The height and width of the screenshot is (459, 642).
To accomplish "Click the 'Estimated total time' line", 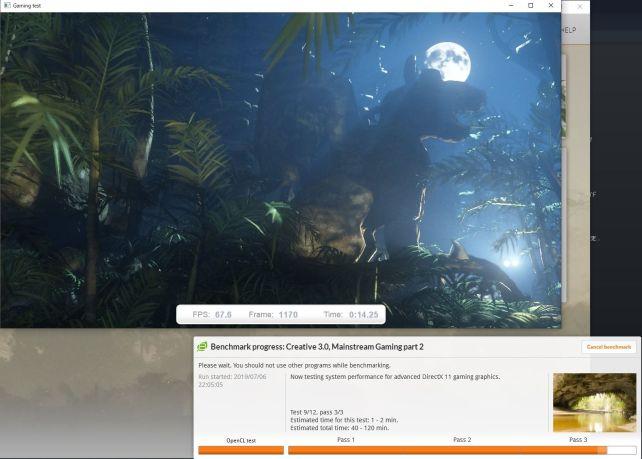I will coord(339,428).
